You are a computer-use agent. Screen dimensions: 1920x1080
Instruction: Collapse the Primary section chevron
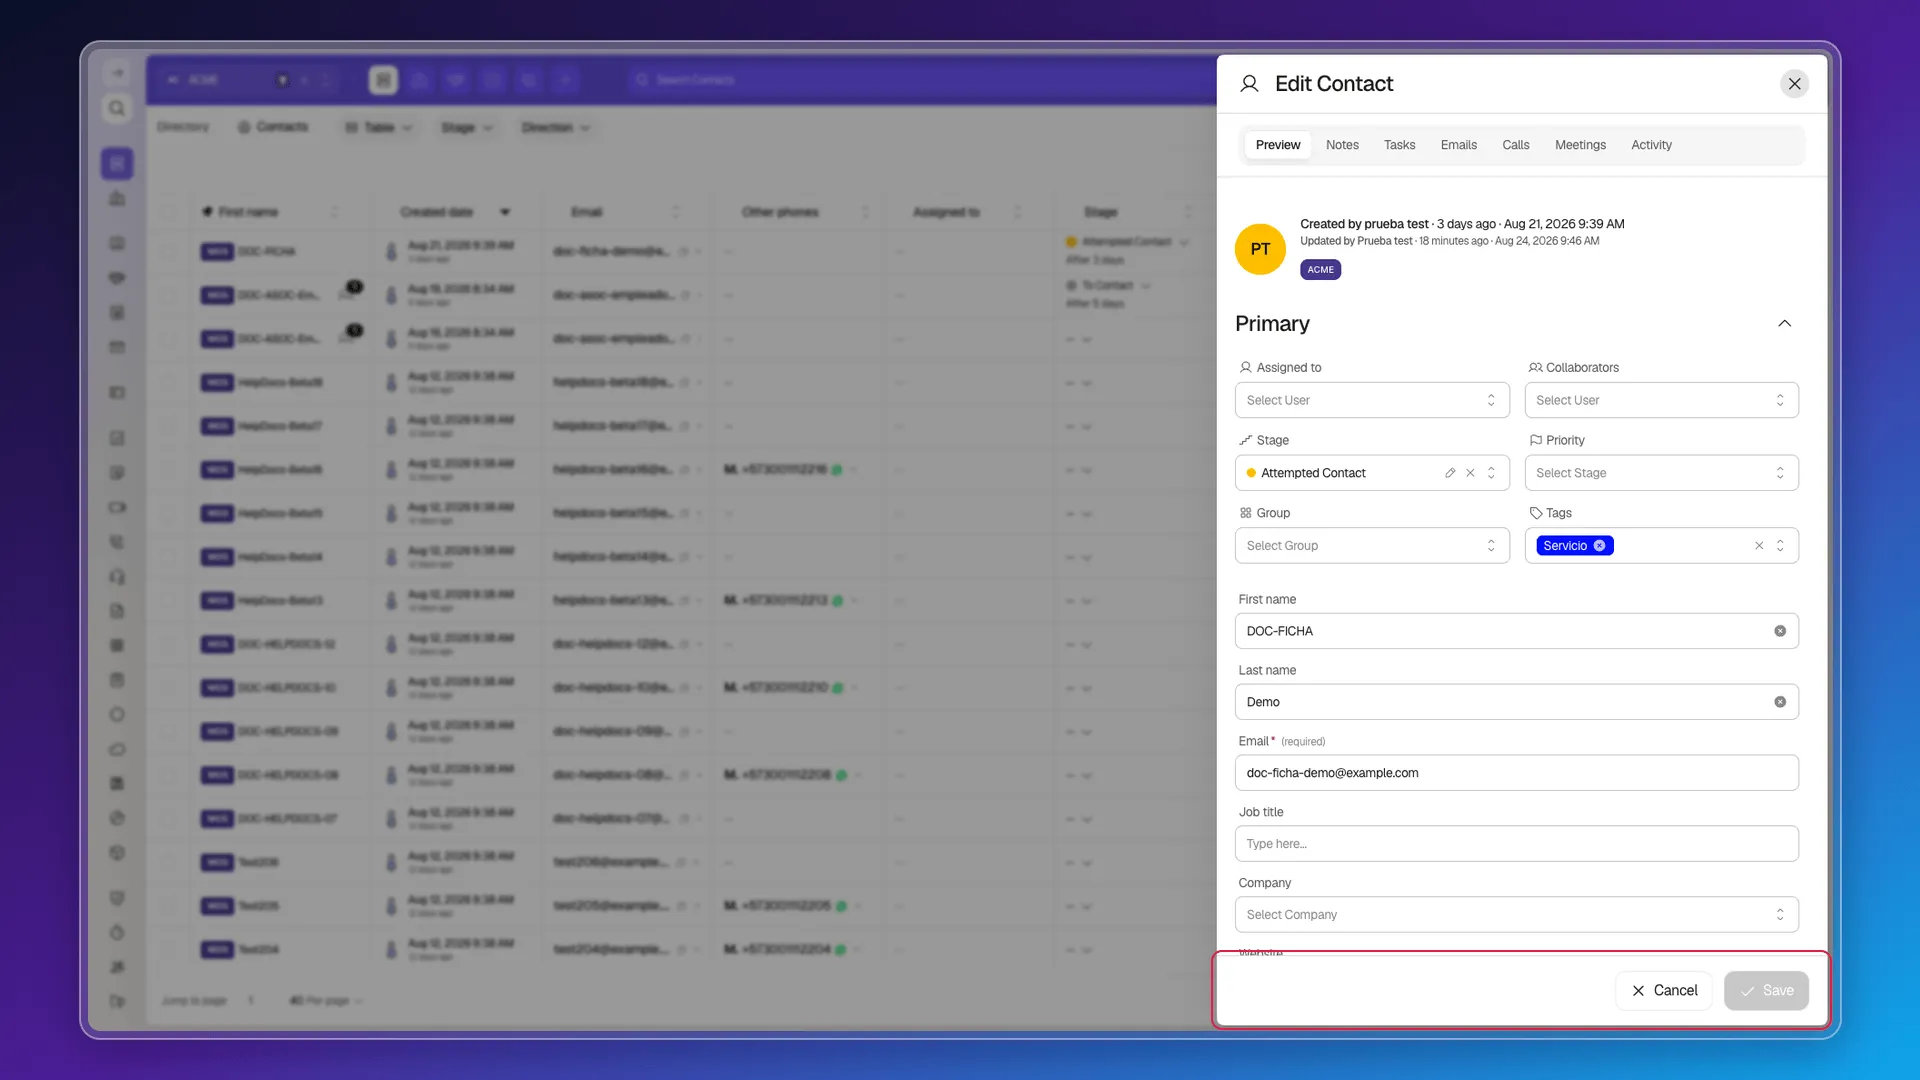click(x=1784, y=323)
